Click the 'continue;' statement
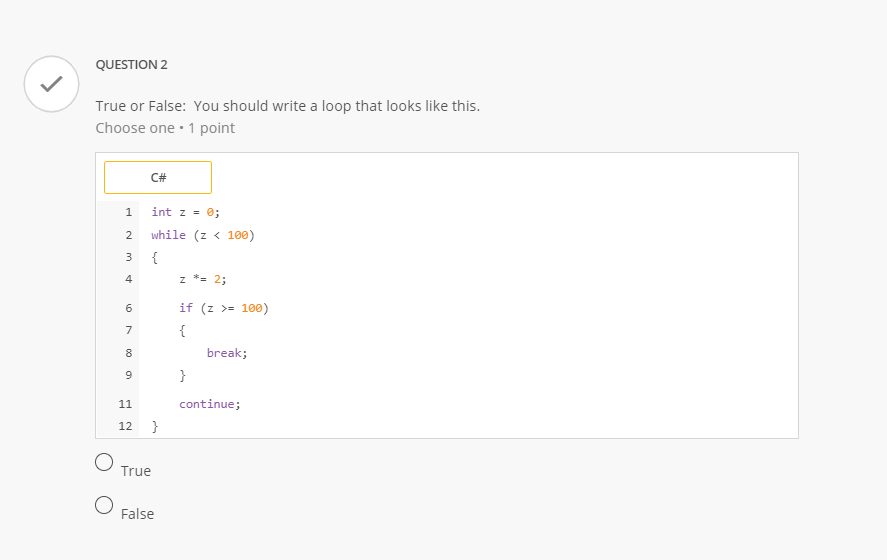887x560 pixels. (x=210, y=404)
